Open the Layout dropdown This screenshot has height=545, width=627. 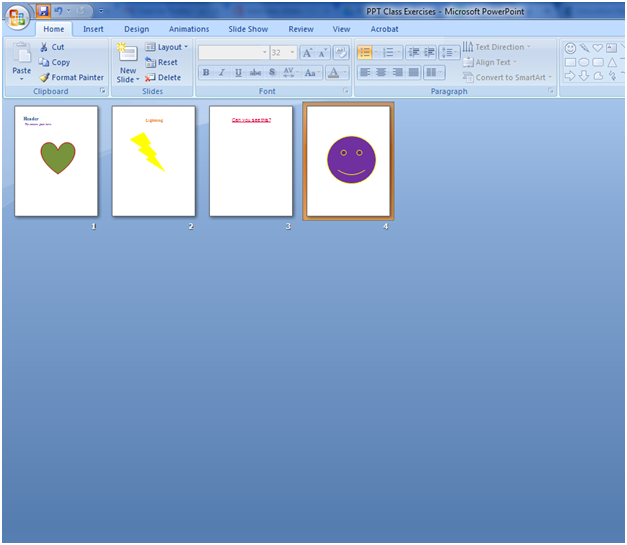click(x=166, y=47)
